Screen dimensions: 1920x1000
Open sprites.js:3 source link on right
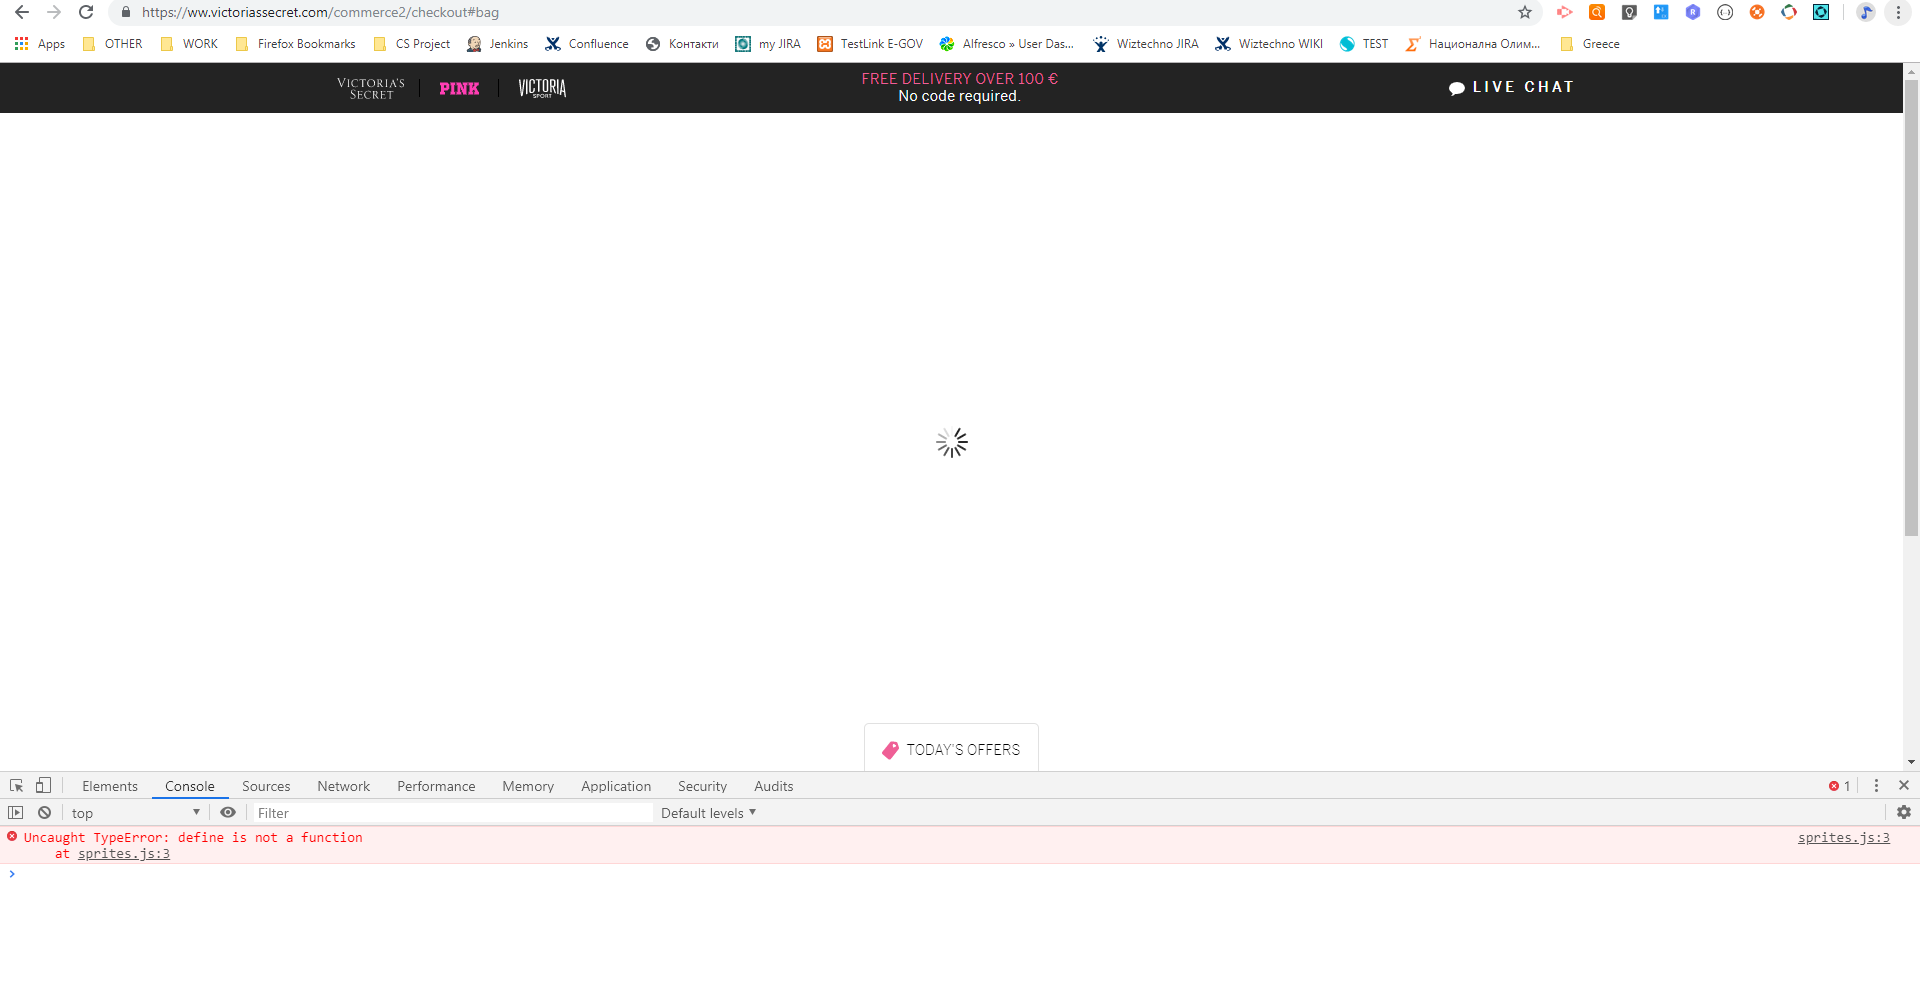point(1843,838)
